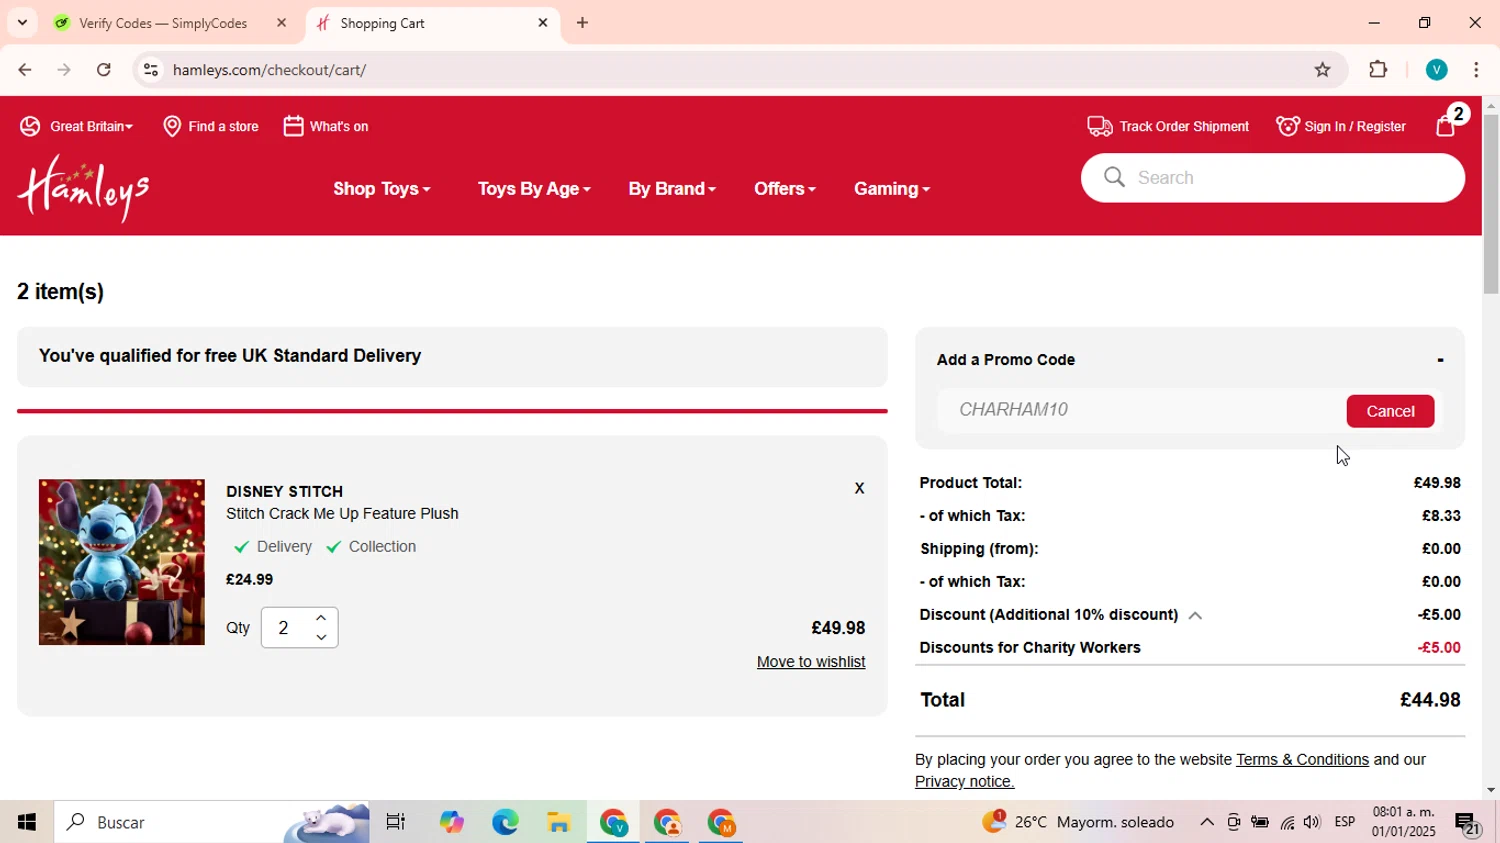1500x843 pixels.
Task: Open the tab search dropdown arrow
Action: pos(22,23)
